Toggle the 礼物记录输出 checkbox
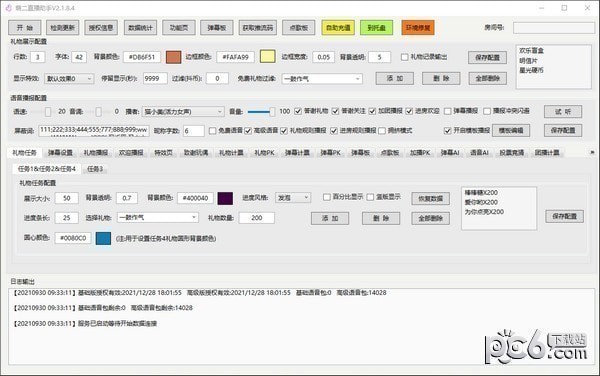The width and height of the screenshot is (600, 376). (404, 57)
